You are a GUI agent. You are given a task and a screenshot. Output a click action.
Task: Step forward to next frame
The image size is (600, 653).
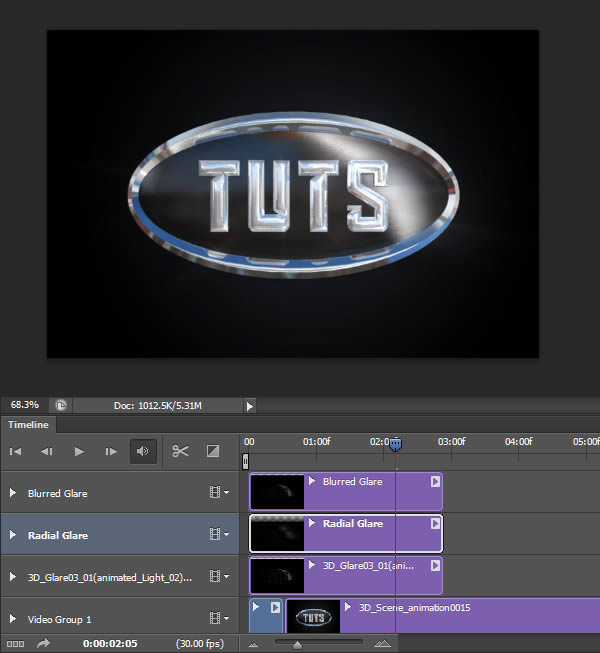pyautogui.click(x=111, y=451)
